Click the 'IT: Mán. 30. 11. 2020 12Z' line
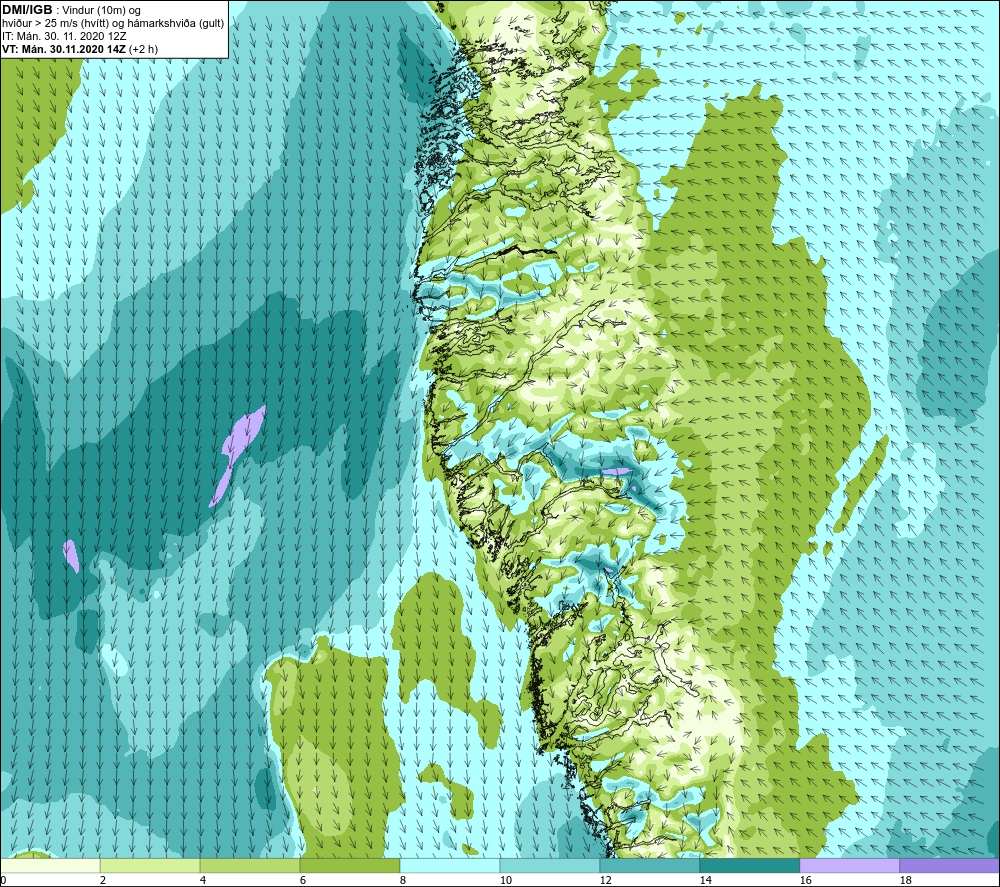The width and height of the screenshot is (1000, 887). tap(62, 36)
